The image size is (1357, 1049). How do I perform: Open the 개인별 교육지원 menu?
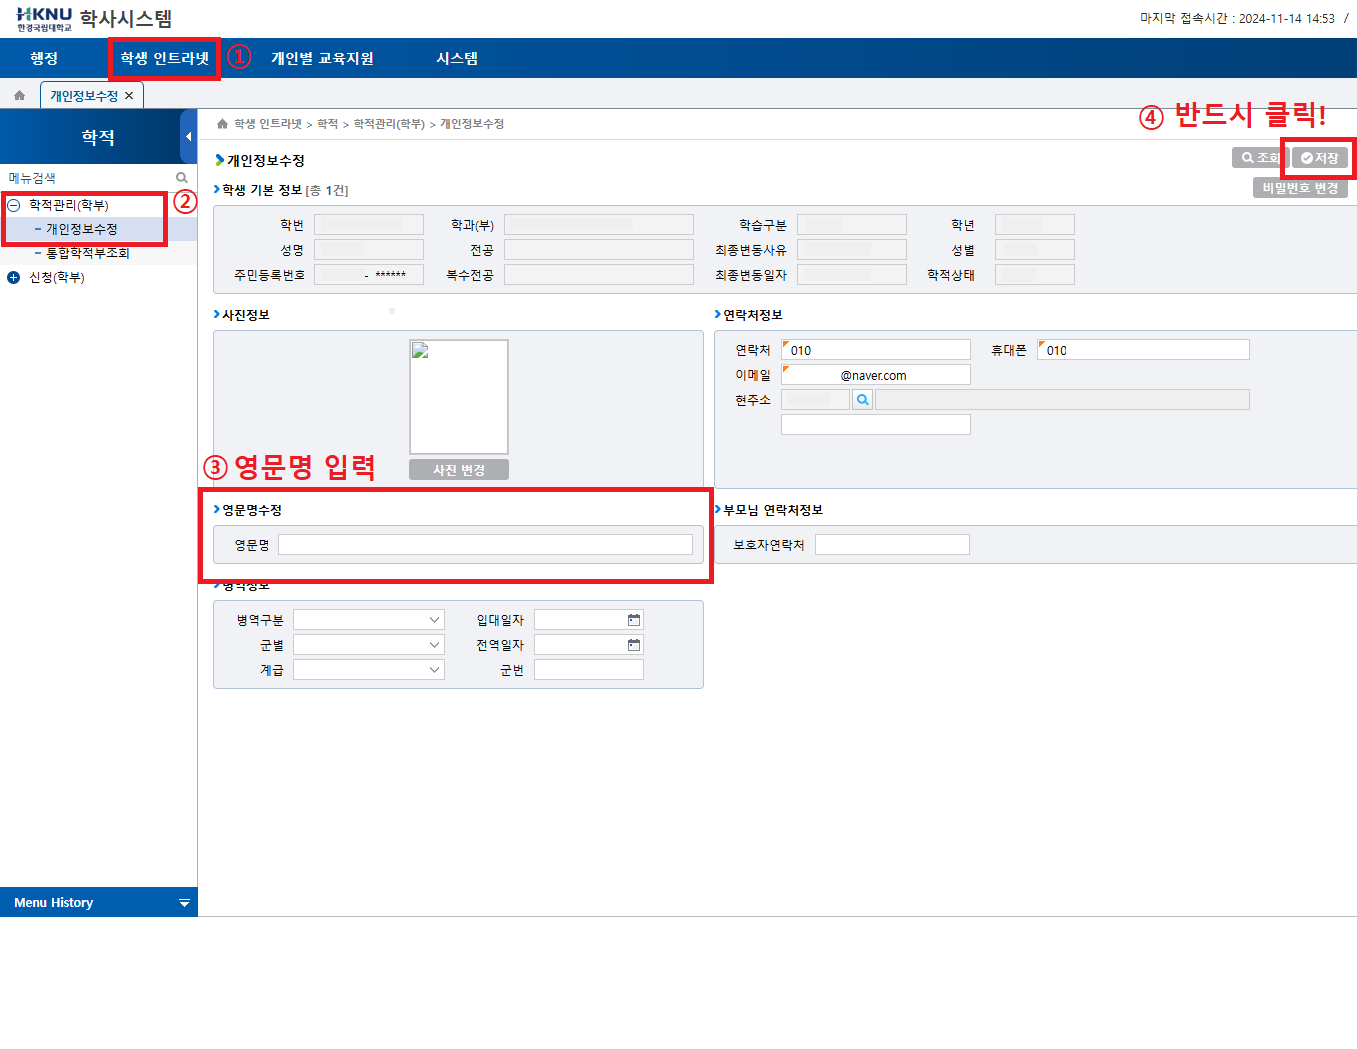click(x=322, y=58)
